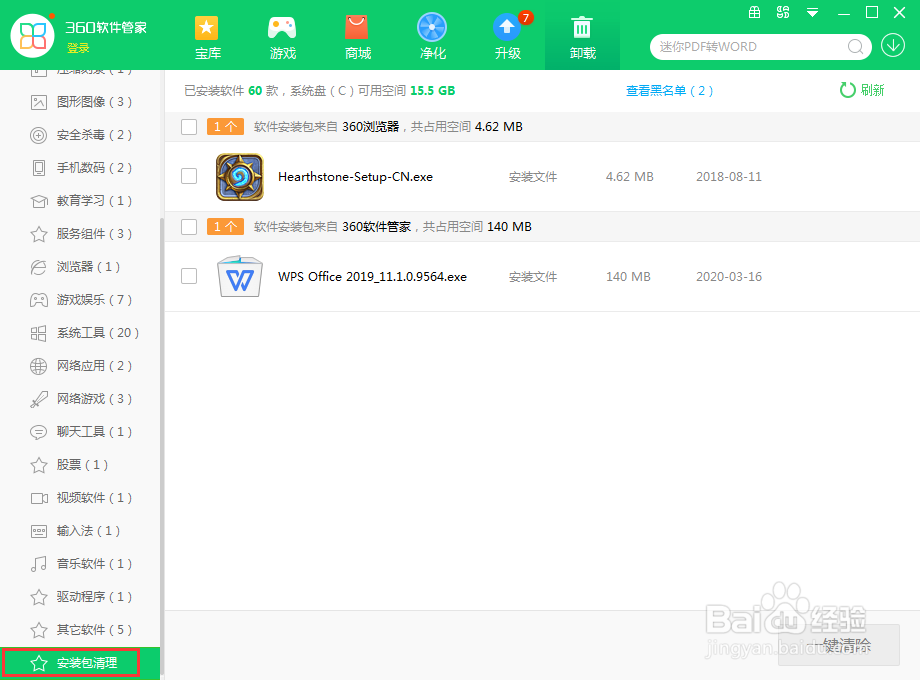Click the WPS Office installer icon
The width and height of the screenshot is (920, 680).
240,276
